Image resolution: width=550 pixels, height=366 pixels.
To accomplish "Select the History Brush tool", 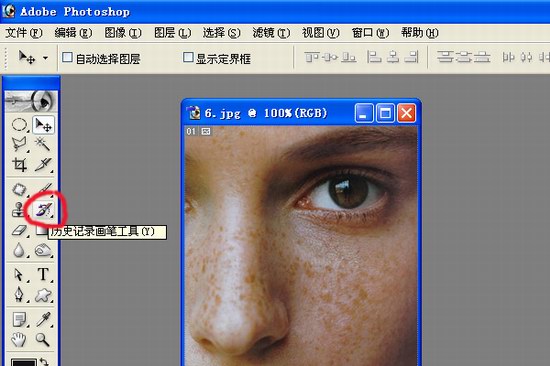I will (x=43, y=210).
